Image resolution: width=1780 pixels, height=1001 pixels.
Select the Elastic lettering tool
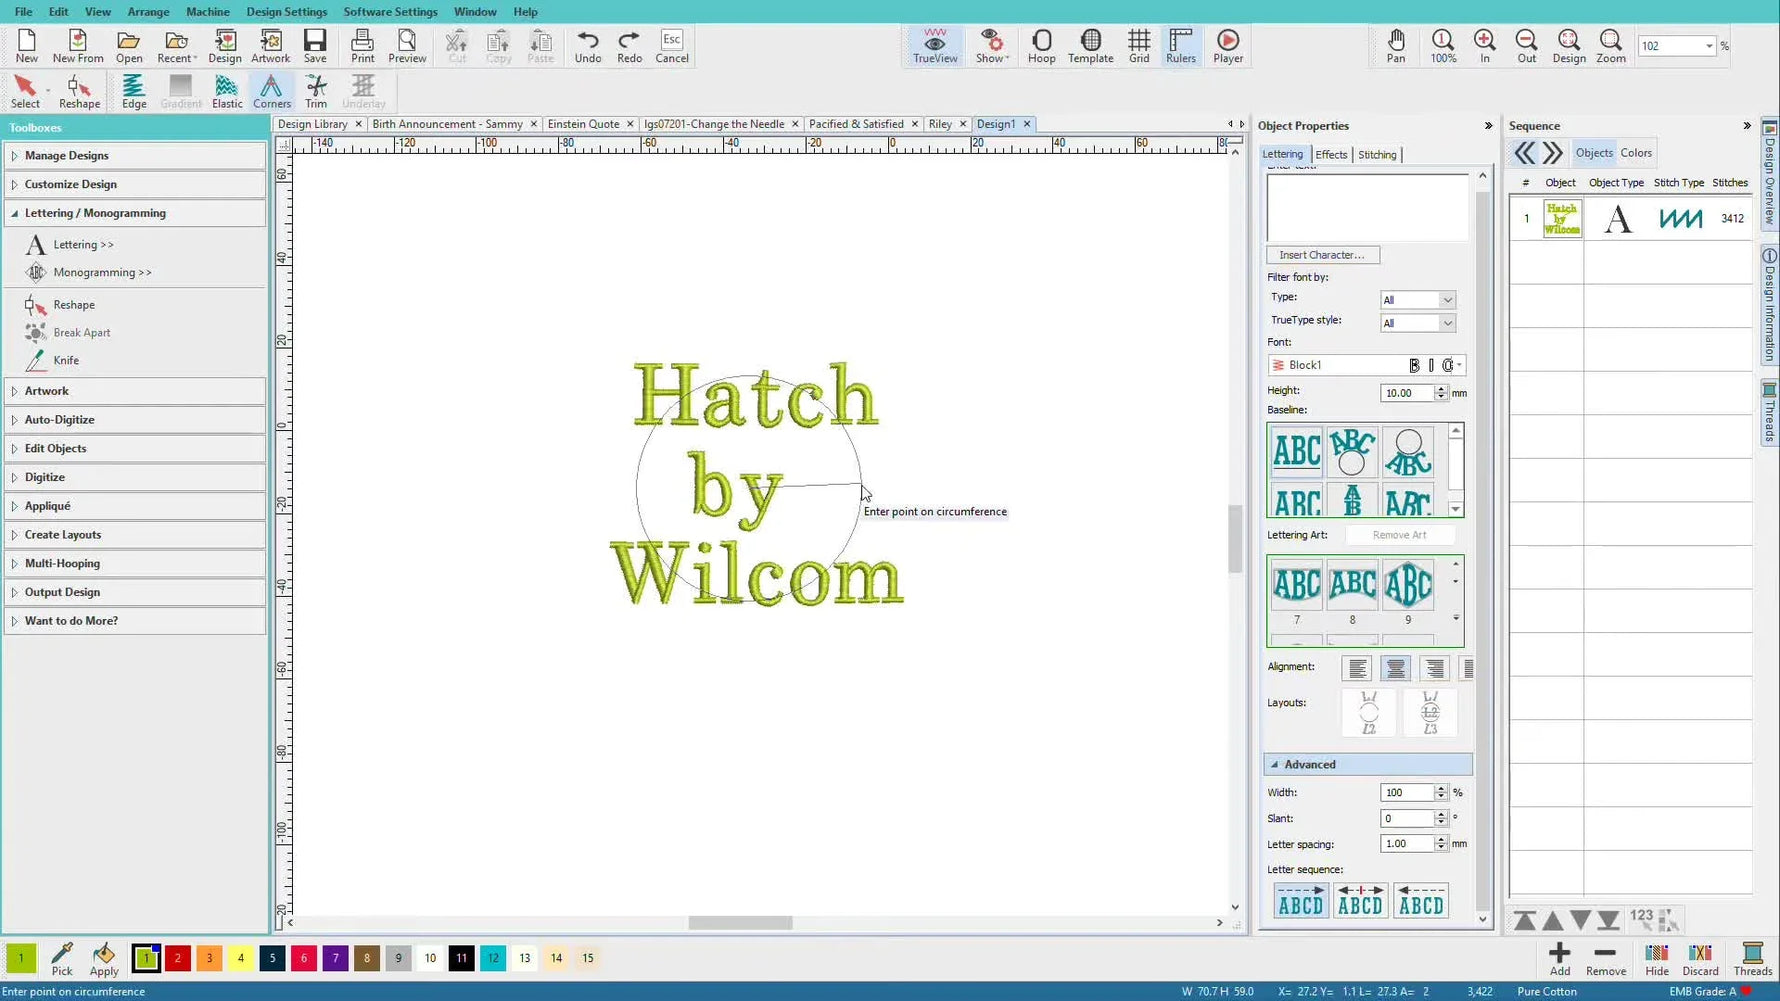tap(227, 90)
